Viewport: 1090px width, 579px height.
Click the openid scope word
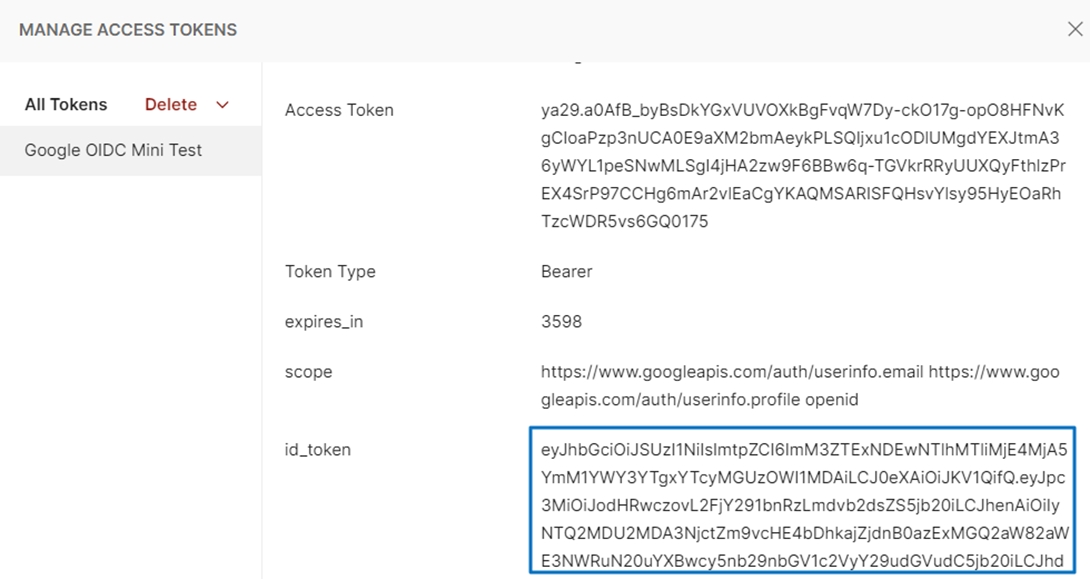(833, 400)
